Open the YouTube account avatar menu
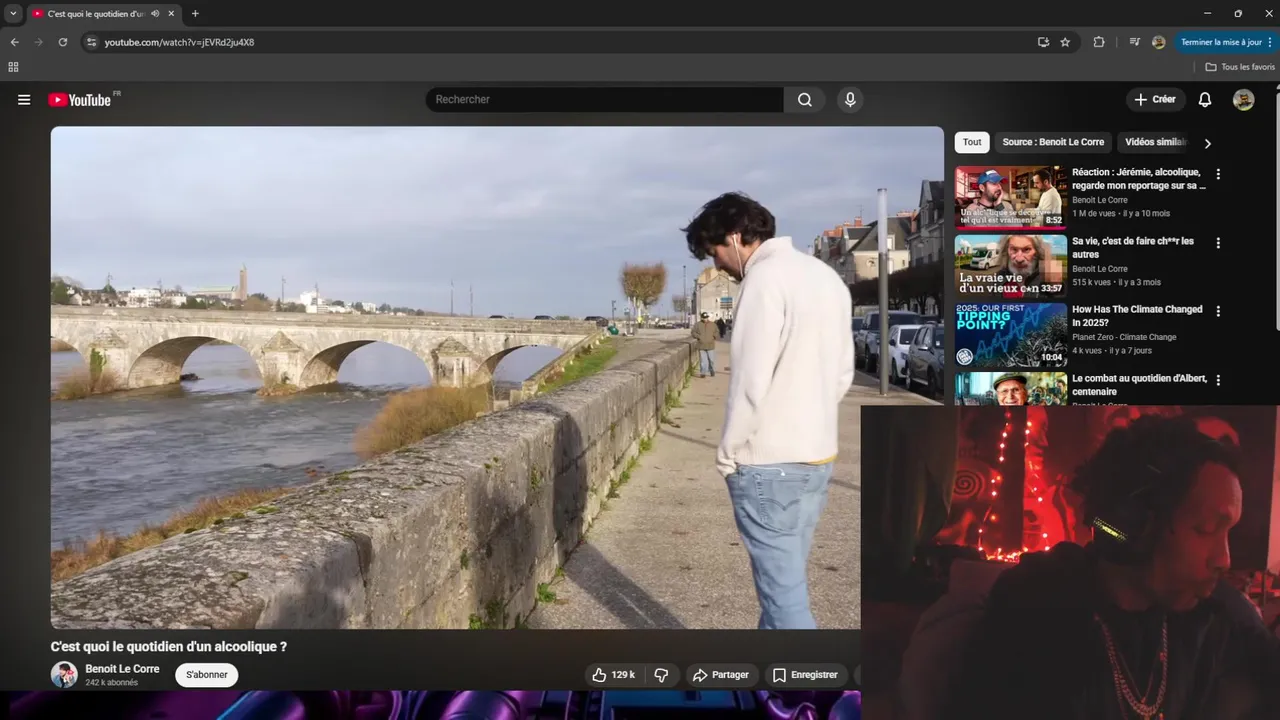This screenshot has width=1280, height=720. coord(1243,100)
